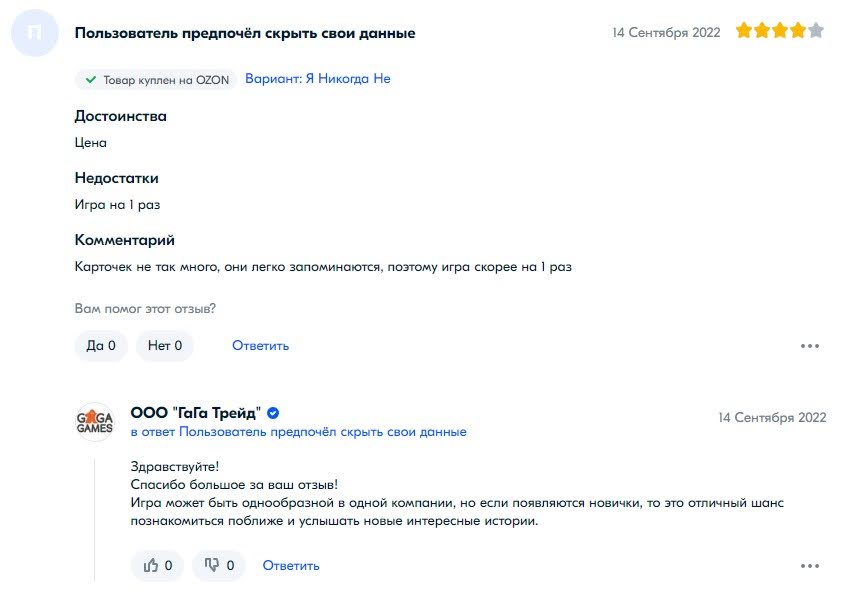856x597 pixels.
Task: Click the GaGa Games seller logo
Action: 95,422
